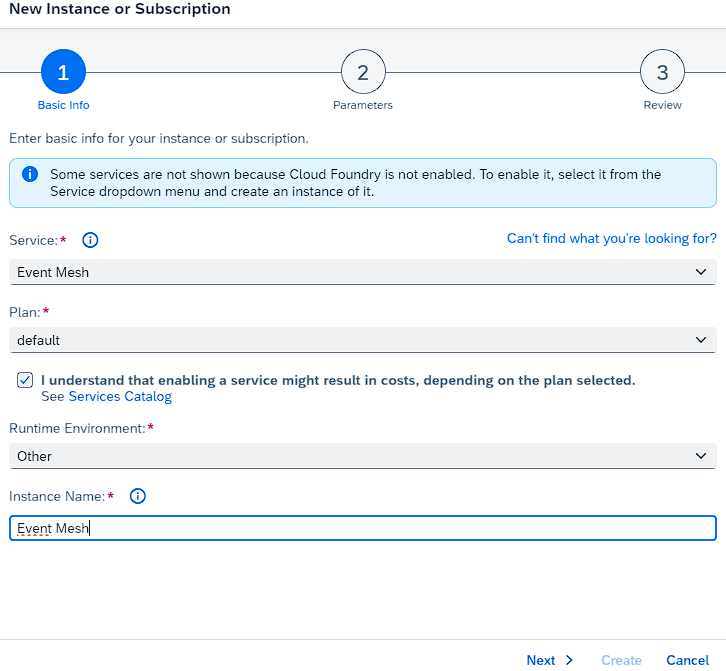The image size is (726, 671).
Task: Open the Service dropdown showing Event Mesh
Action: point(362,272)
